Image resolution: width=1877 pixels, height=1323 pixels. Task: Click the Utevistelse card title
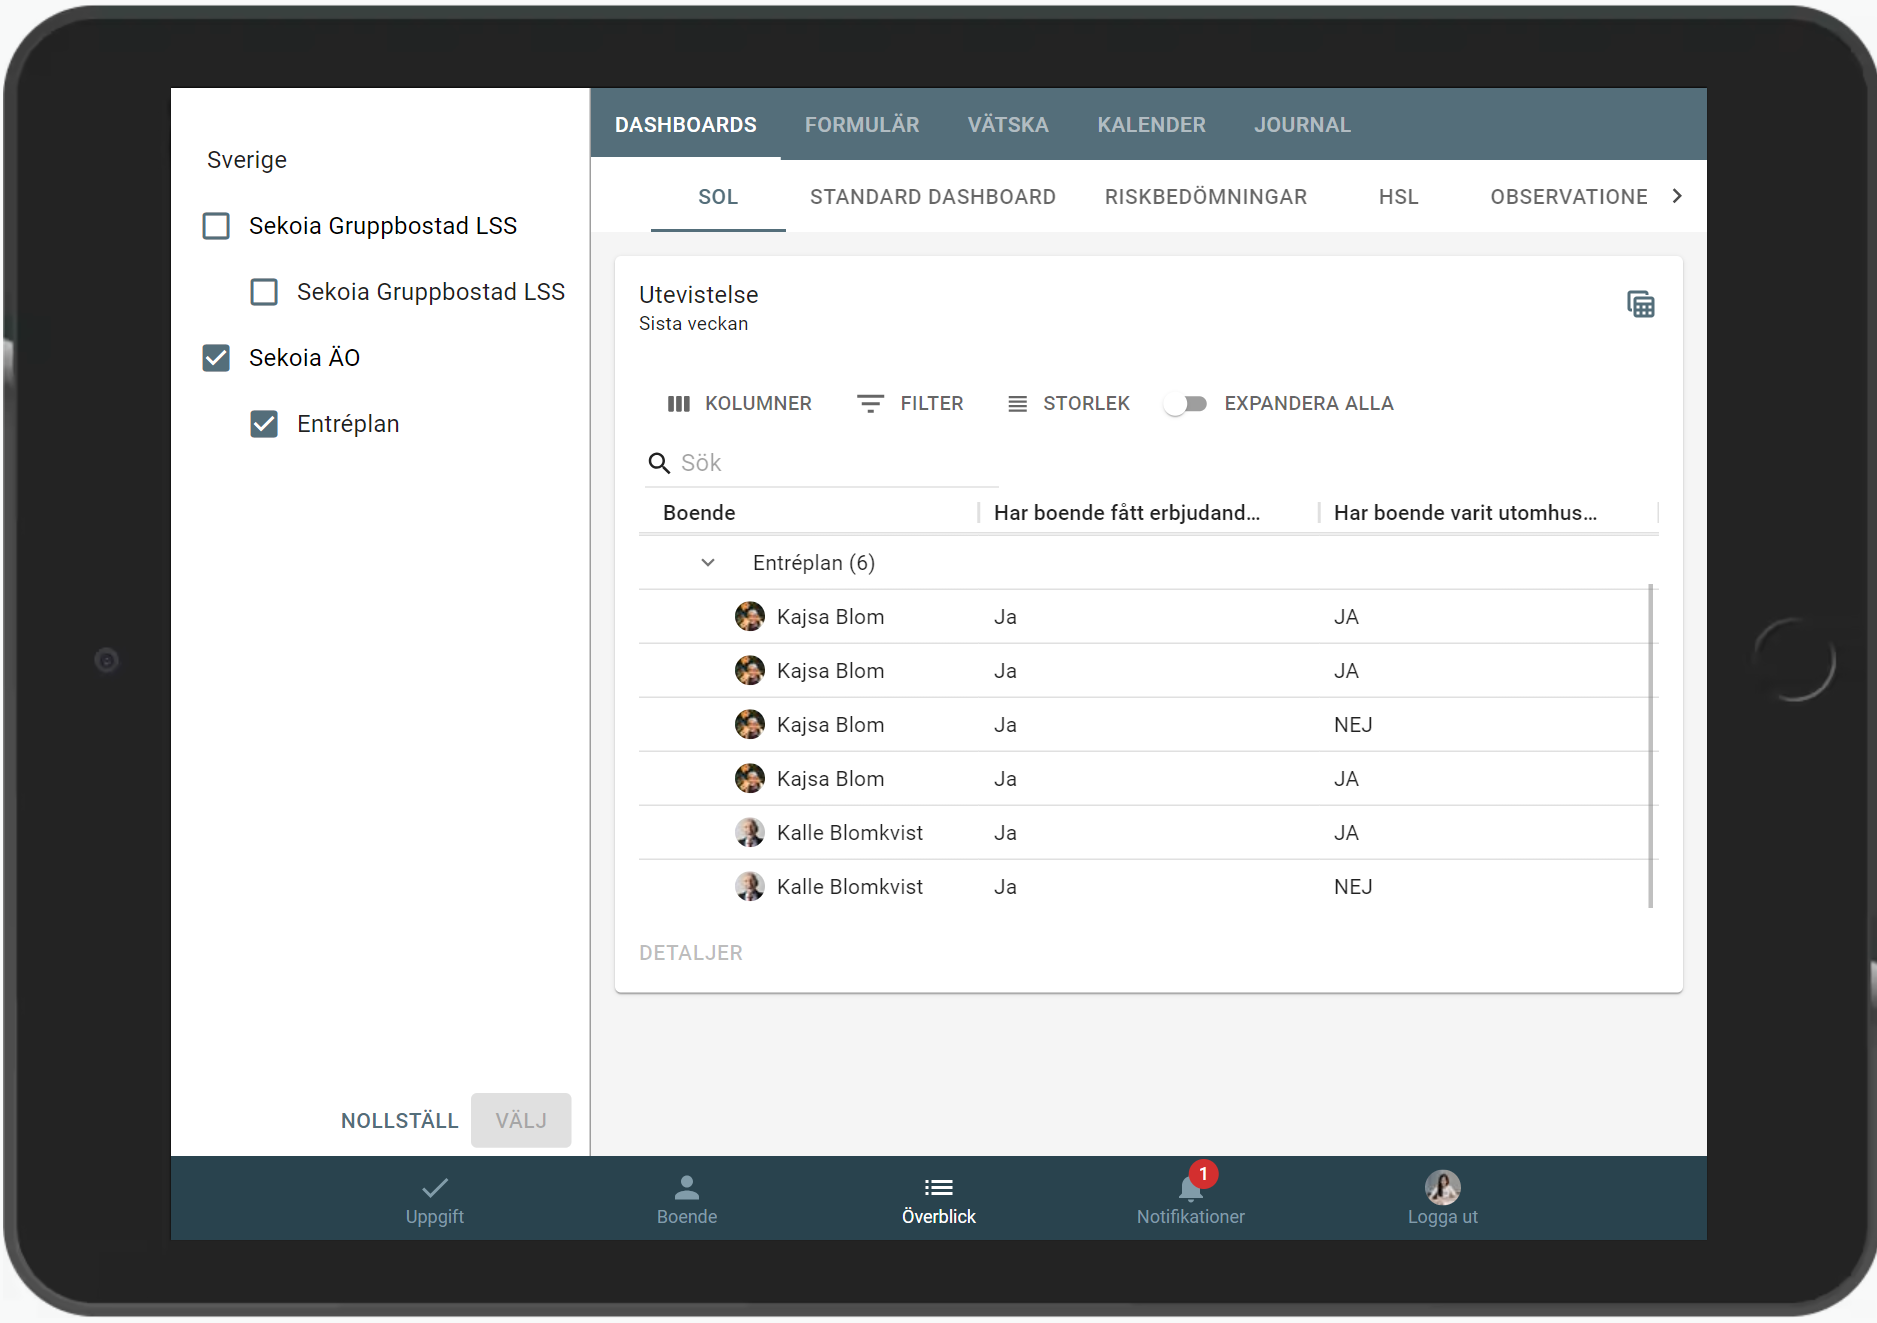point(699,295)
